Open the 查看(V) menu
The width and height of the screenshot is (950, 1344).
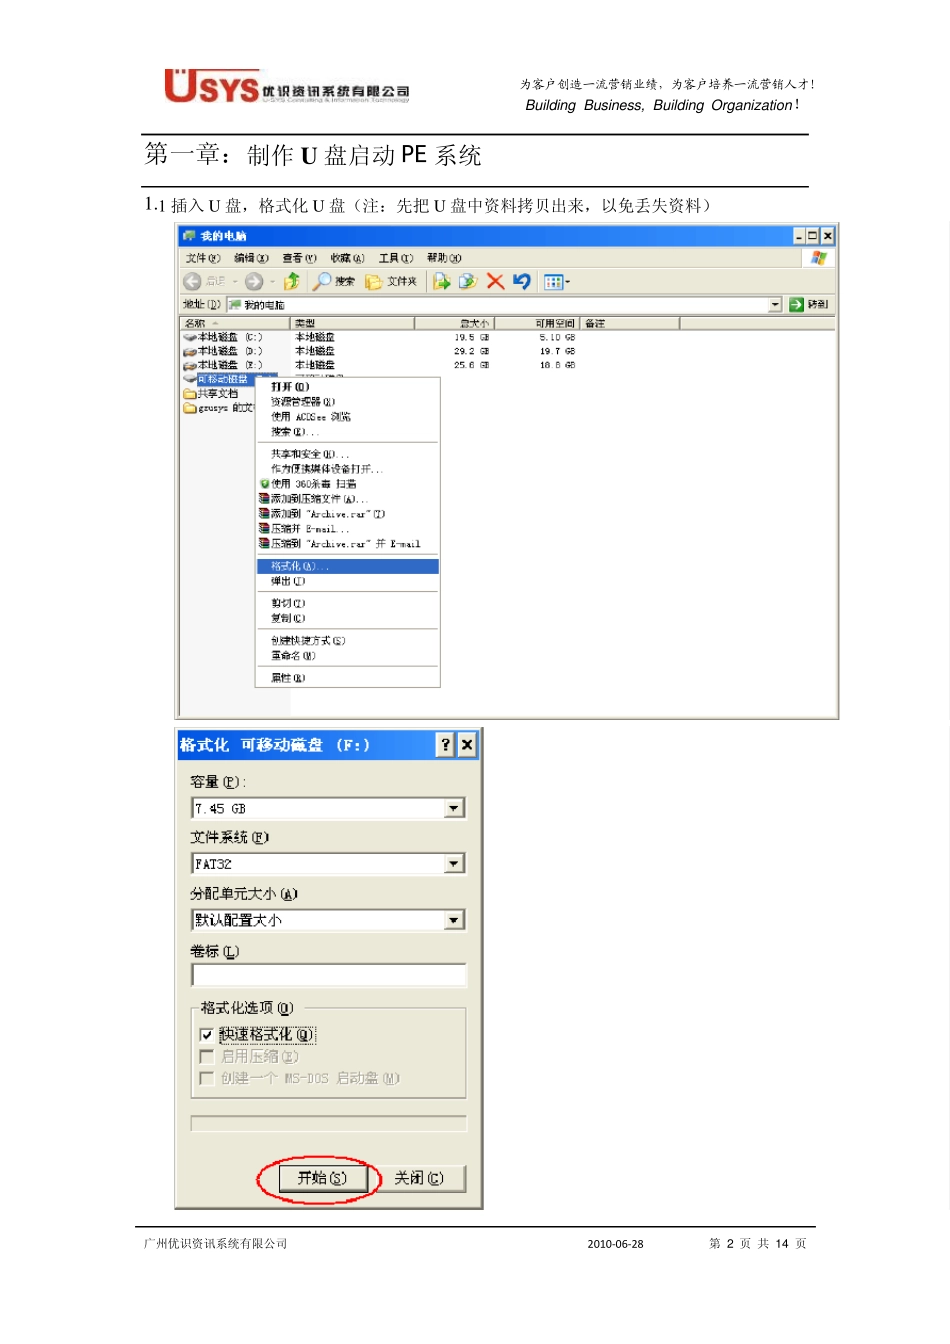tap(299, 258)
